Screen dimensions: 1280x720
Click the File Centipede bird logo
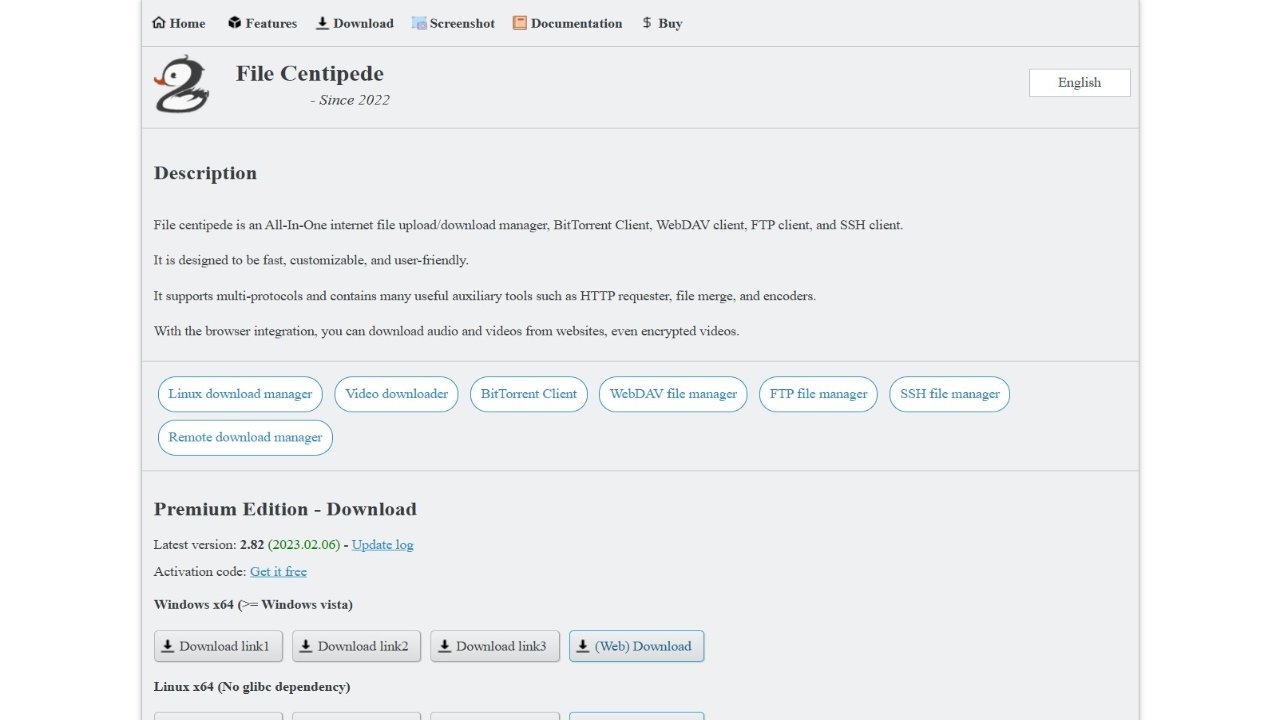click(x=182, y=85)
